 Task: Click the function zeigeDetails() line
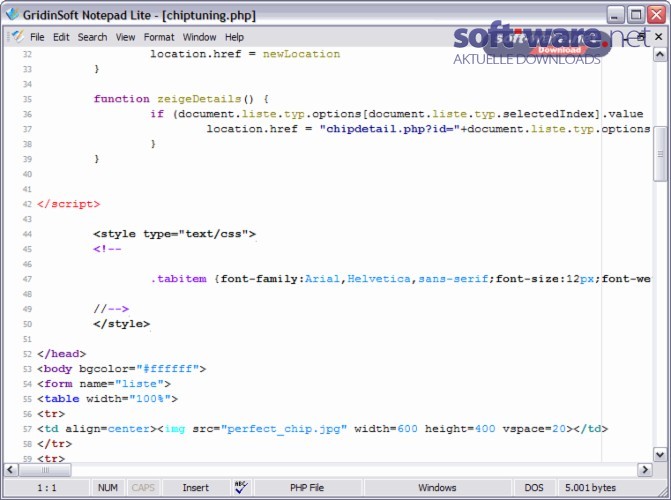181,99
